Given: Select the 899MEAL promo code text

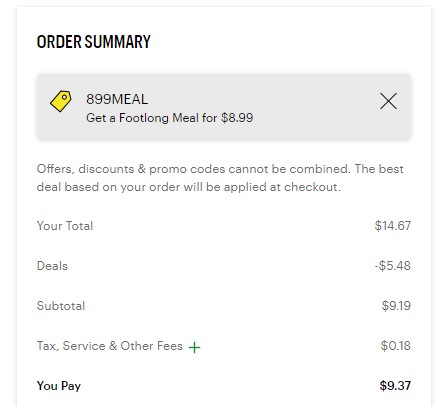Looking at the screenshot, I should [117, 99].
